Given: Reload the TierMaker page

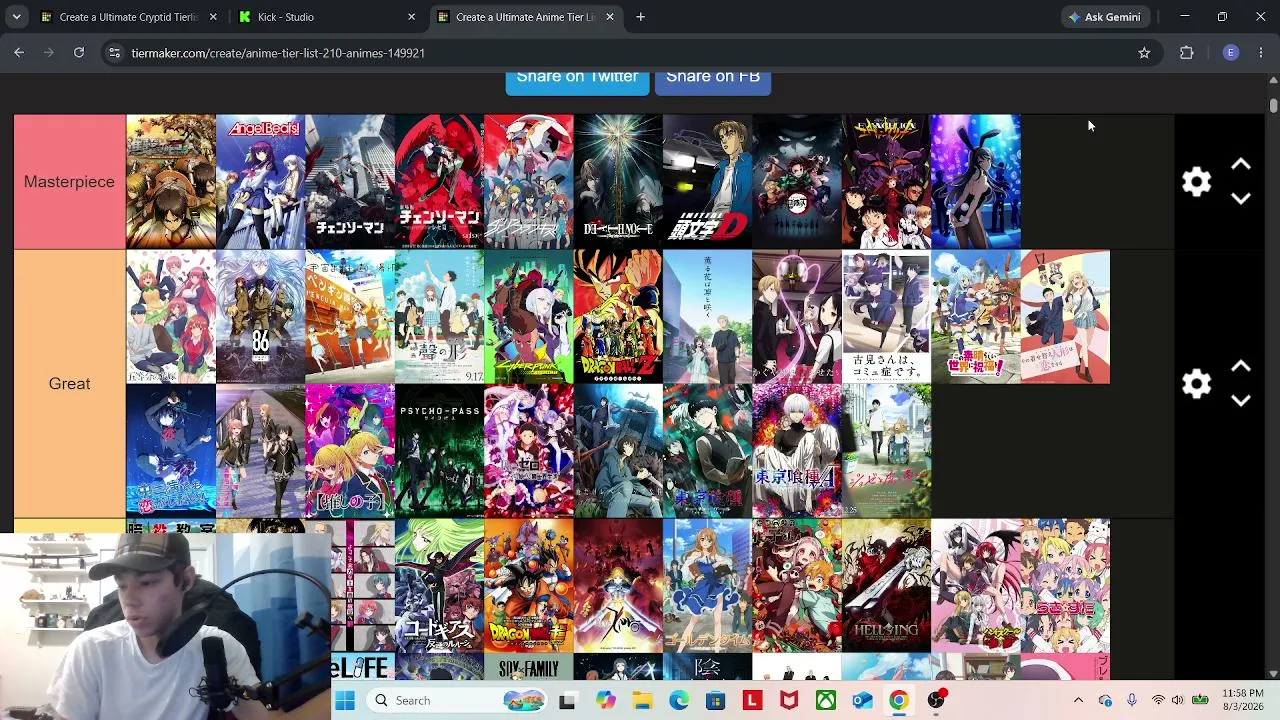Looking at the screenshot, I should (79, 53).
